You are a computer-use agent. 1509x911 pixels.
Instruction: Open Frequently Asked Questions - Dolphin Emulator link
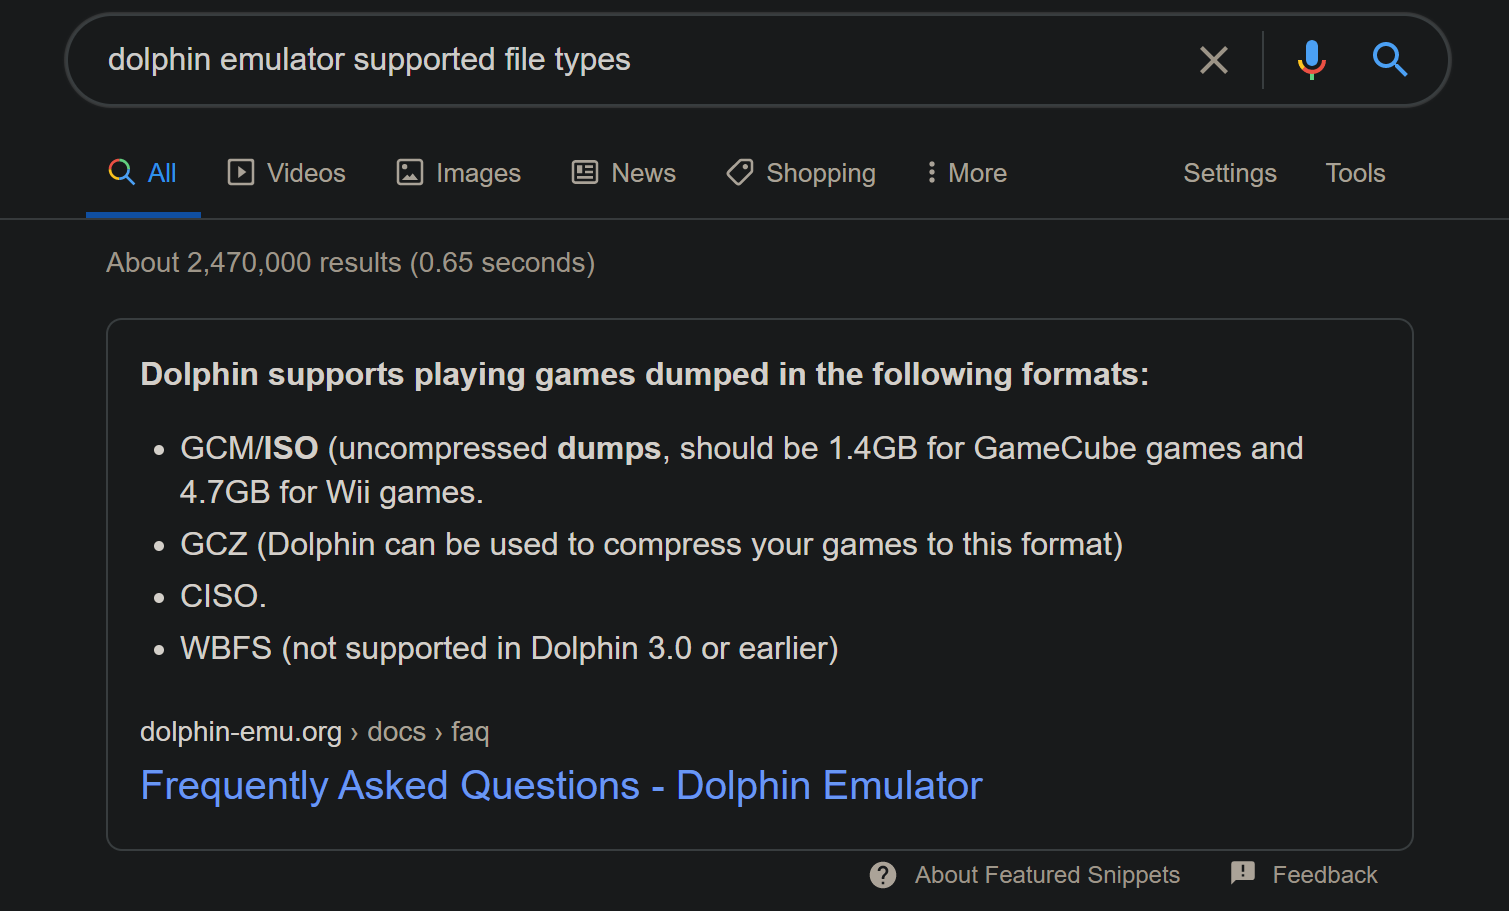click(x=561, y=786)
